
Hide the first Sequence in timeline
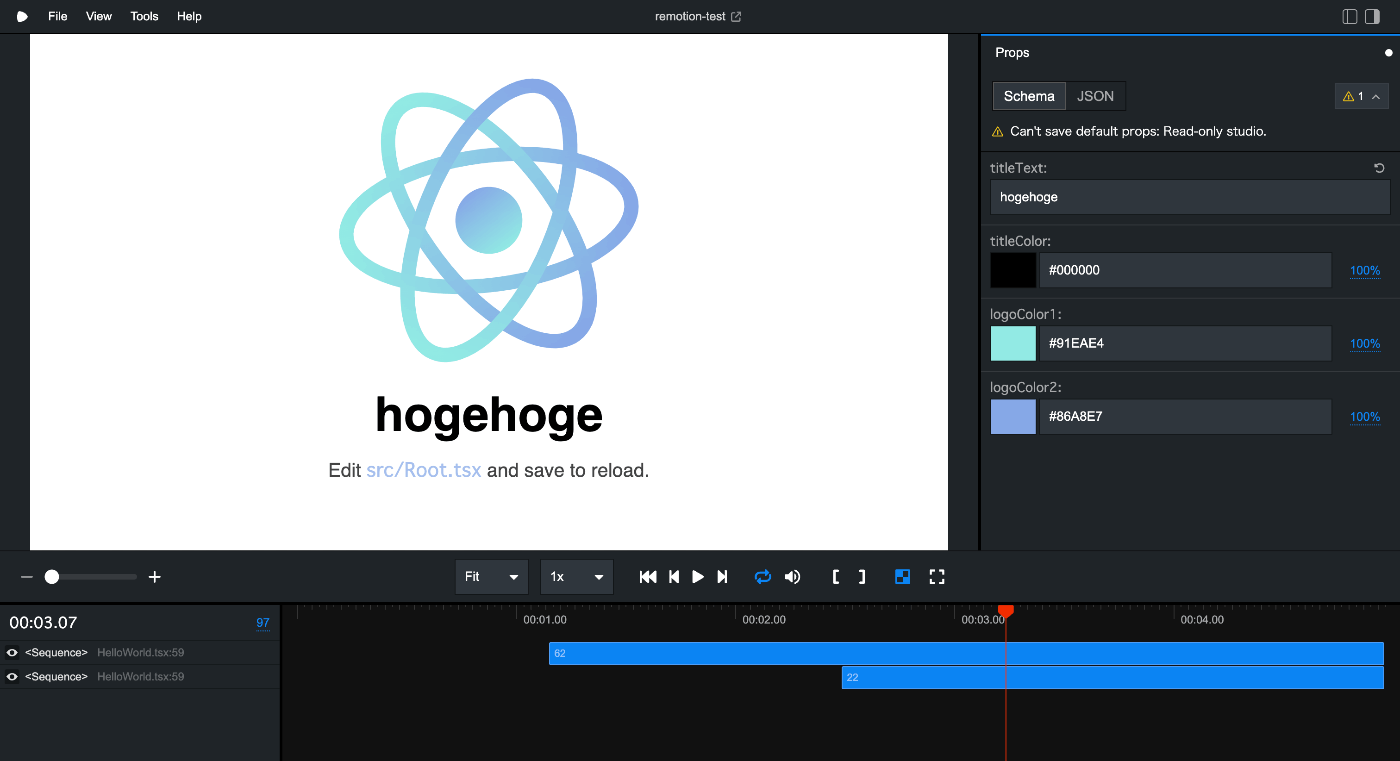pyautogui.click(x=12, y=653)
